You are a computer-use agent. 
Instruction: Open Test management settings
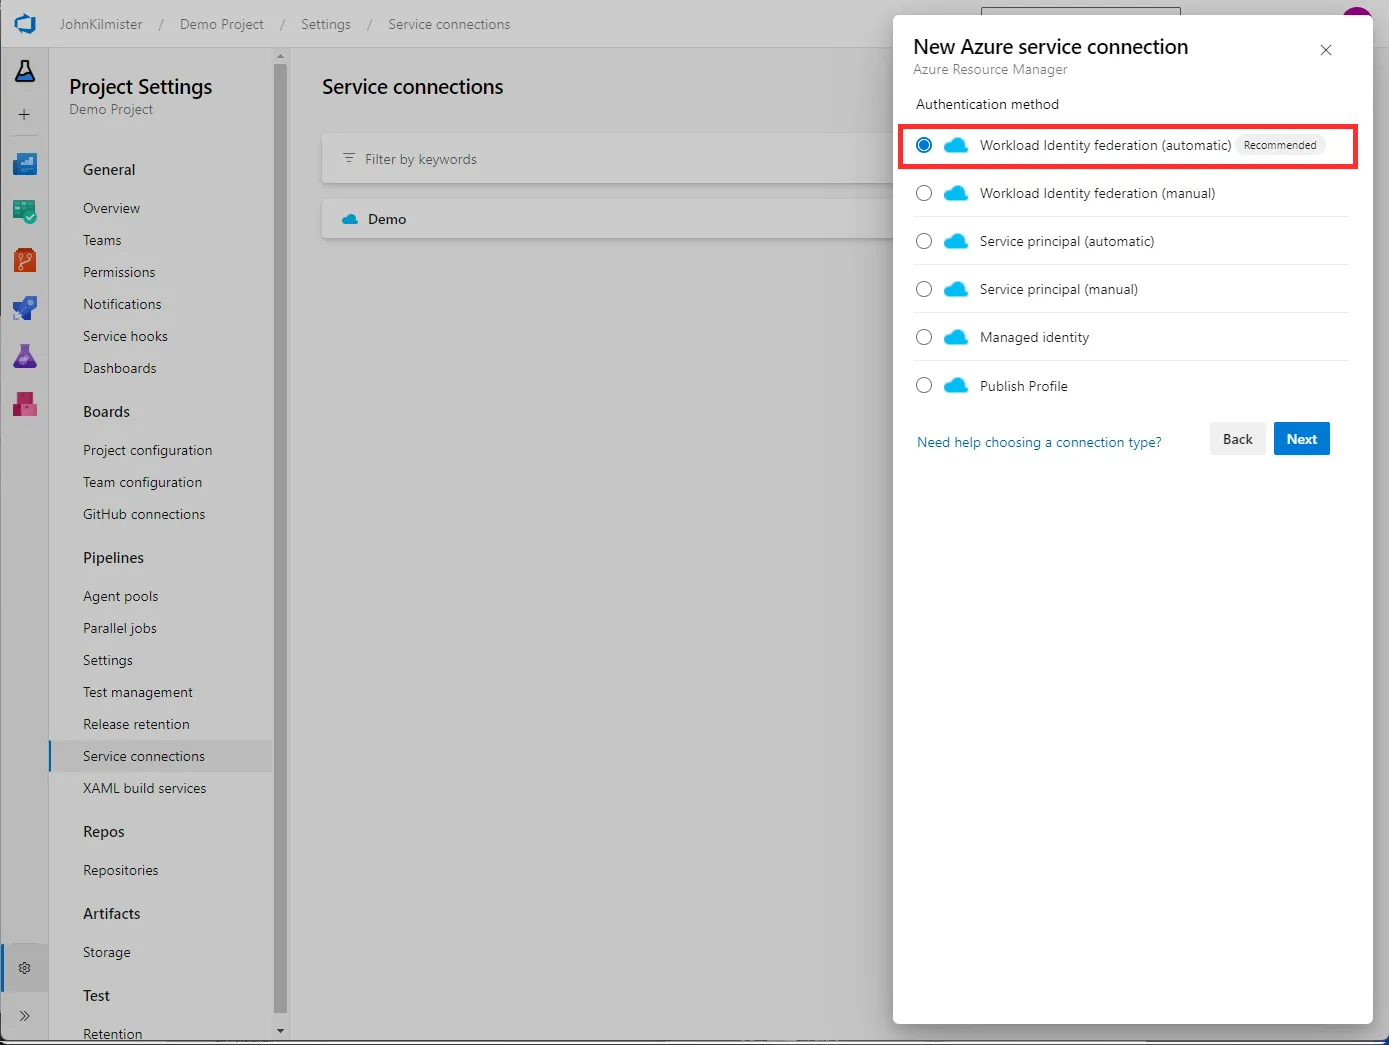[138, 692]
